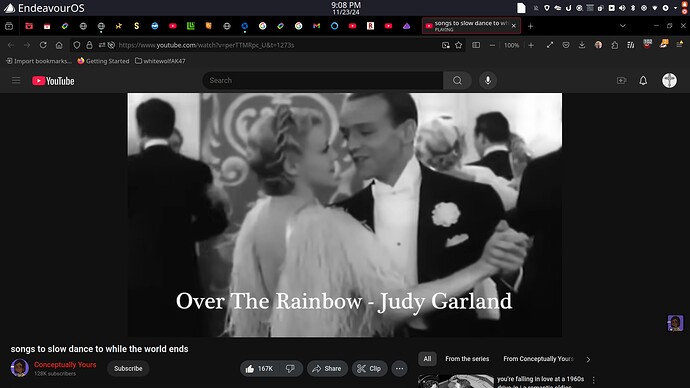Open tracking protection shield info

click(77, 45)
